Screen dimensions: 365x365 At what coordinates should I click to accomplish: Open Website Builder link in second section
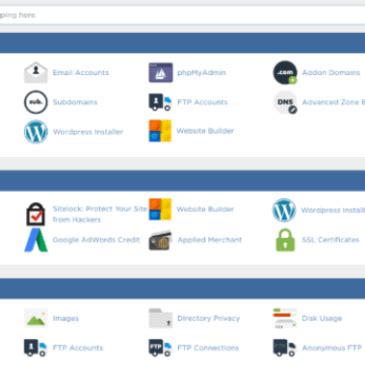205,209
